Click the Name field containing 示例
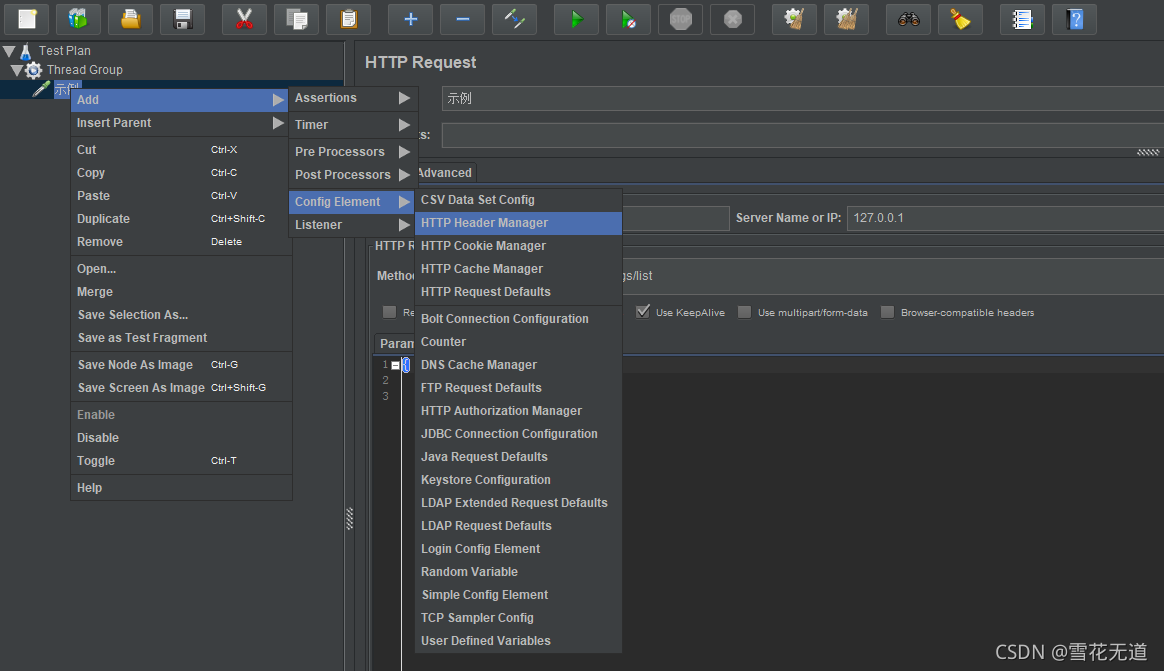The height and width of the screenshot is (671, 1164). pos(802,98)
